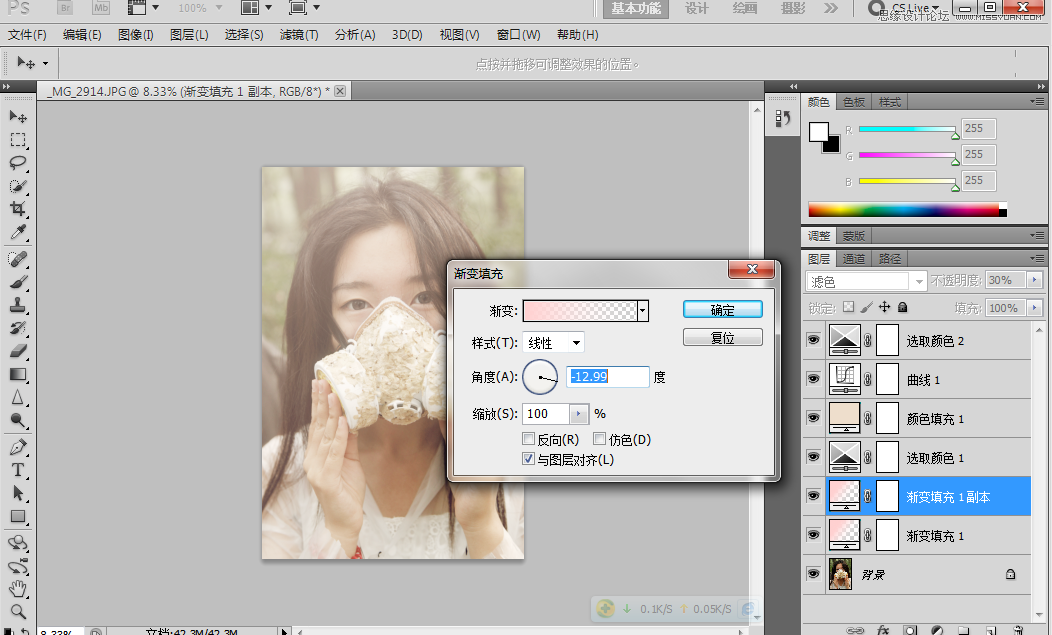Select the Hand tool

(18, 589)
